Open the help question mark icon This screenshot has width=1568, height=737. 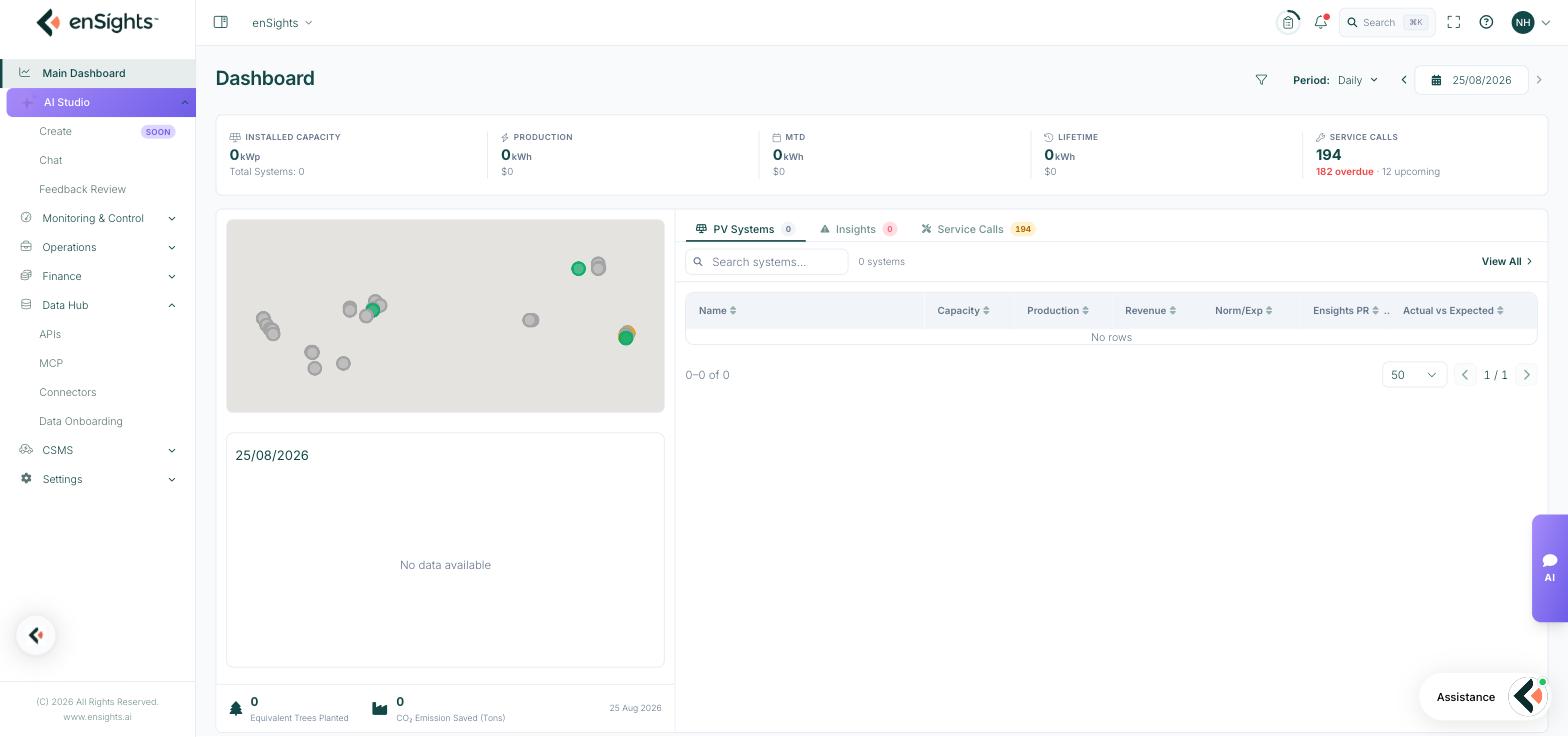tap(1486, 22)
